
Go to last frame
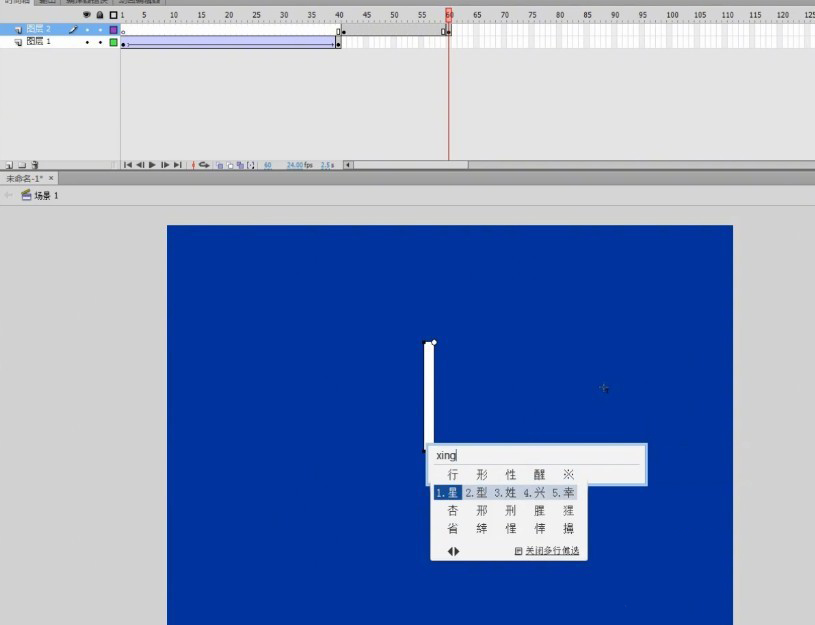tap(178, 165)
